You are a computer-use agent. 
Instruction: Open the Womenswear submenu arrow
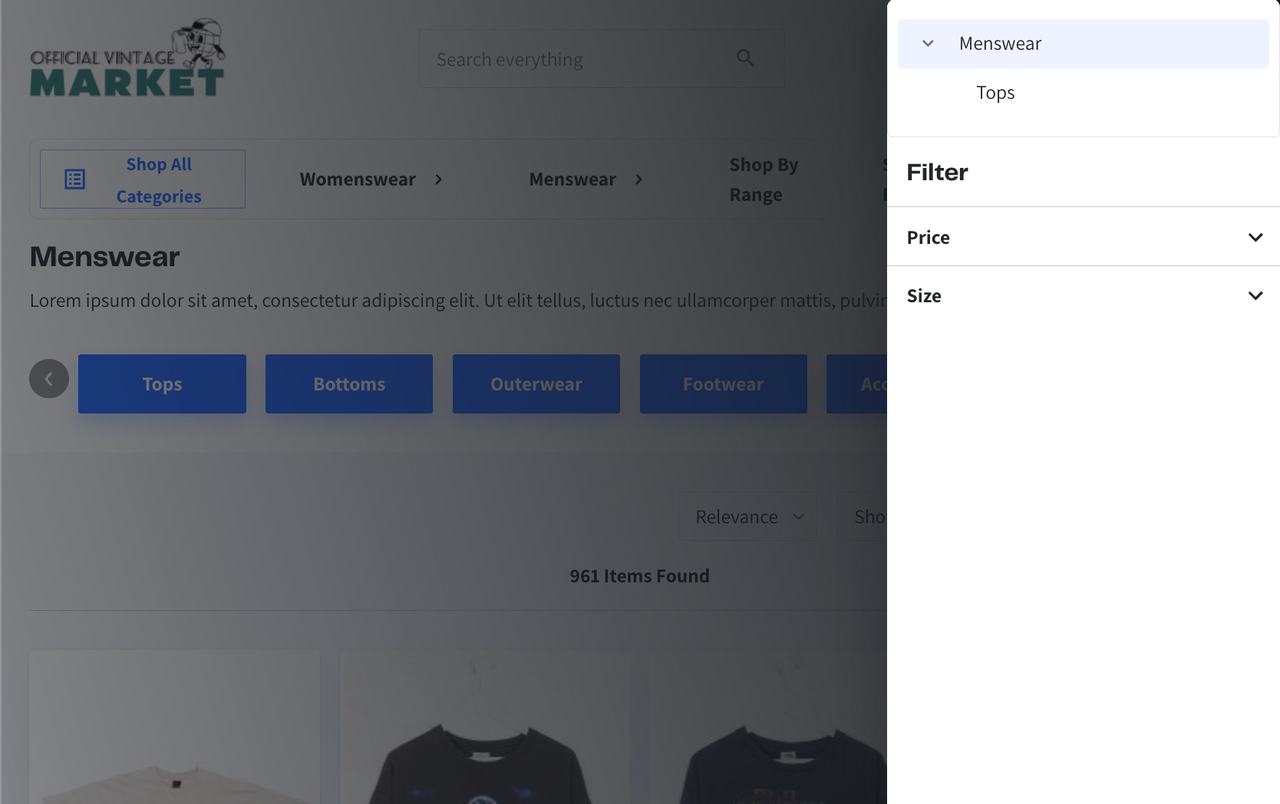pos(438,179)
